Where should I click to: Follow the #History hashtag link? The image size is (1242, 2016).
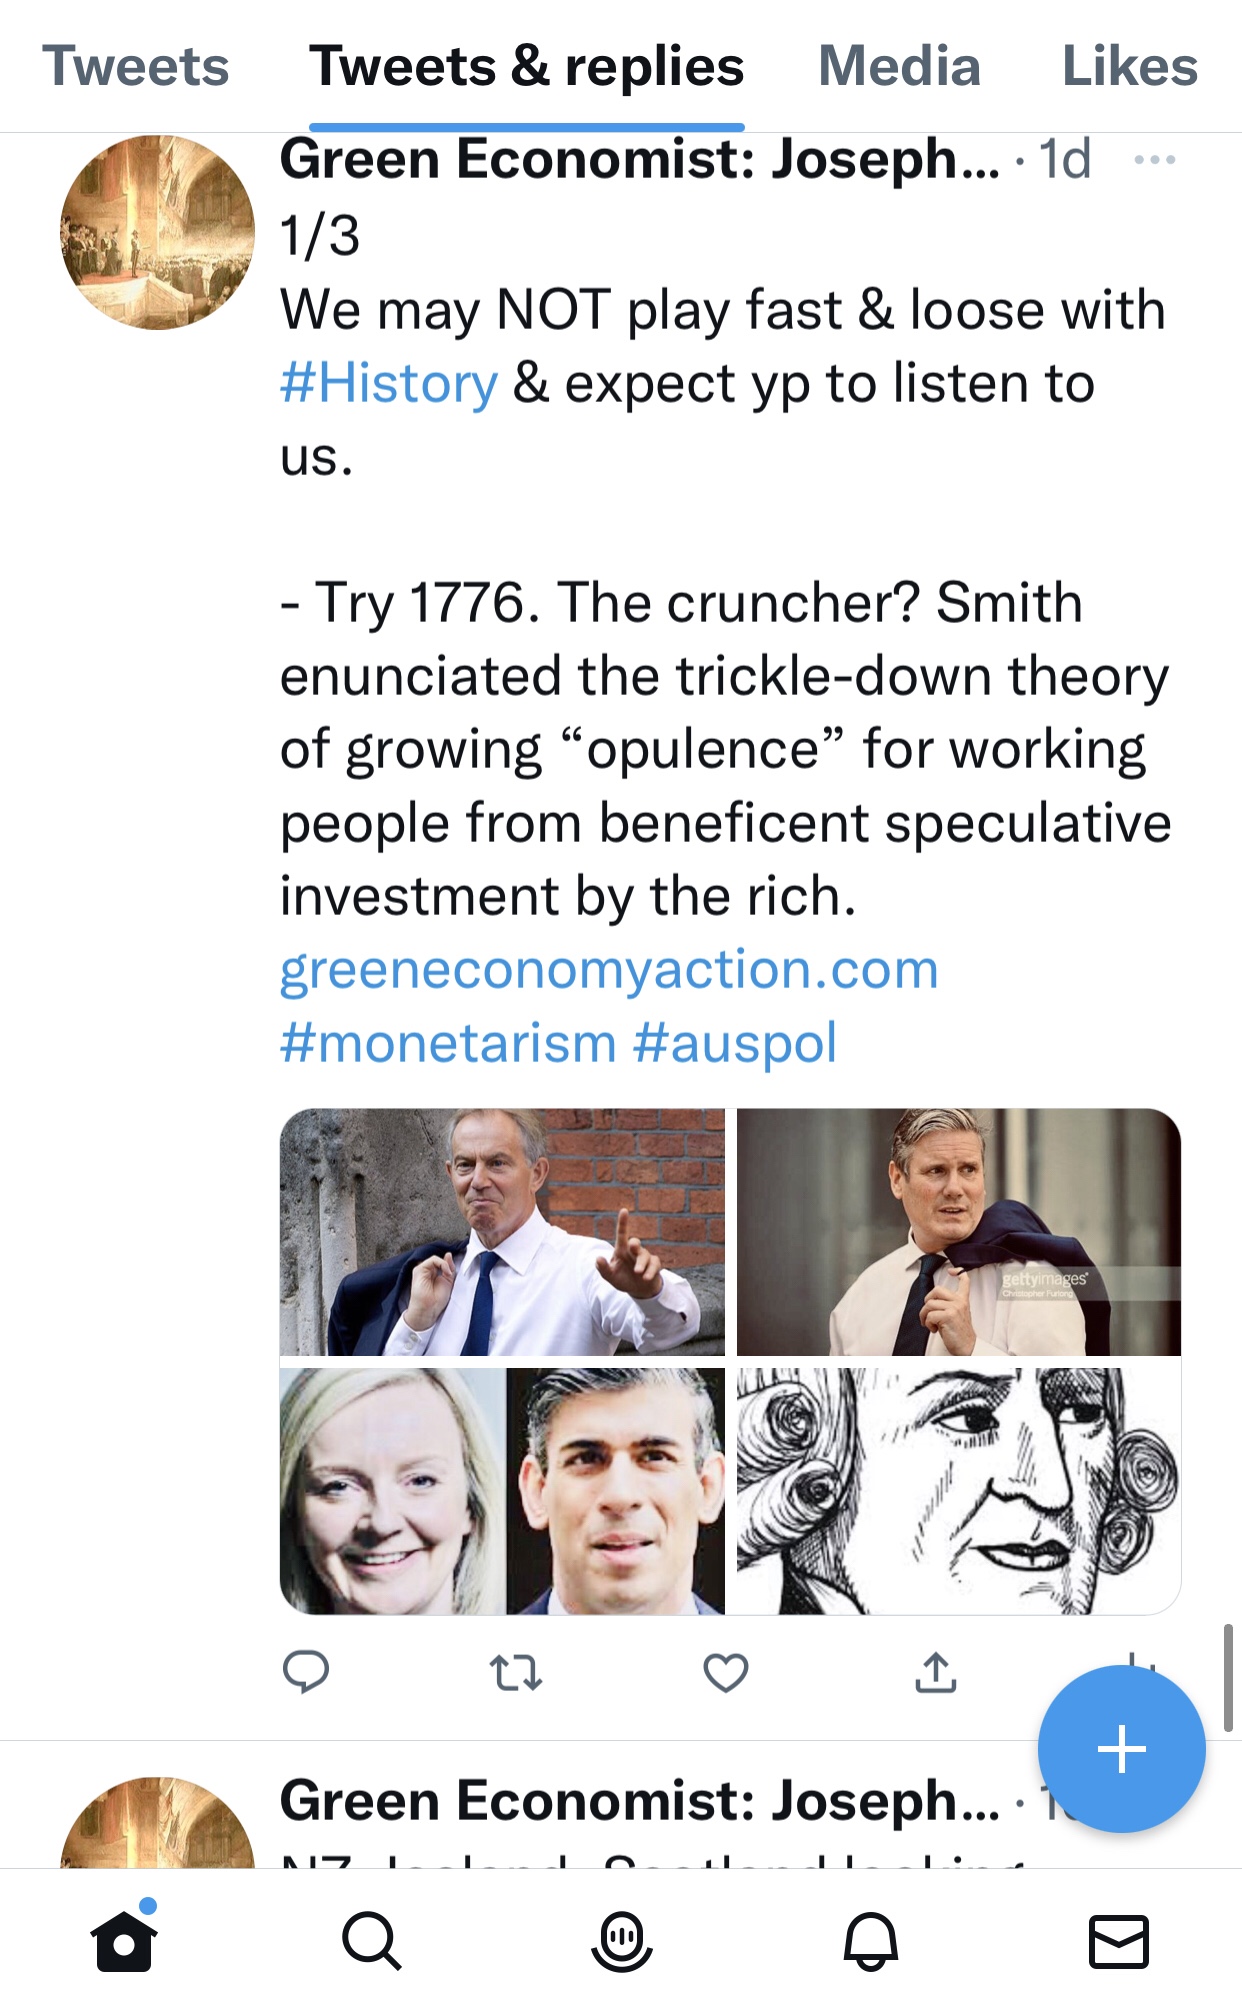coord(386,382)
